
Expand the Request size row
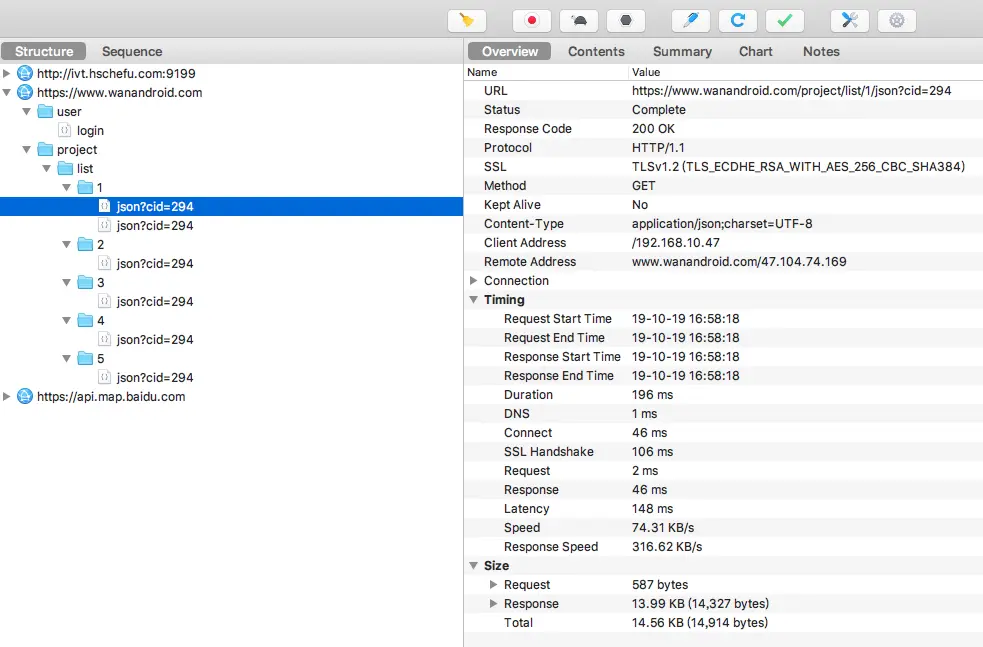pos(493,584)
